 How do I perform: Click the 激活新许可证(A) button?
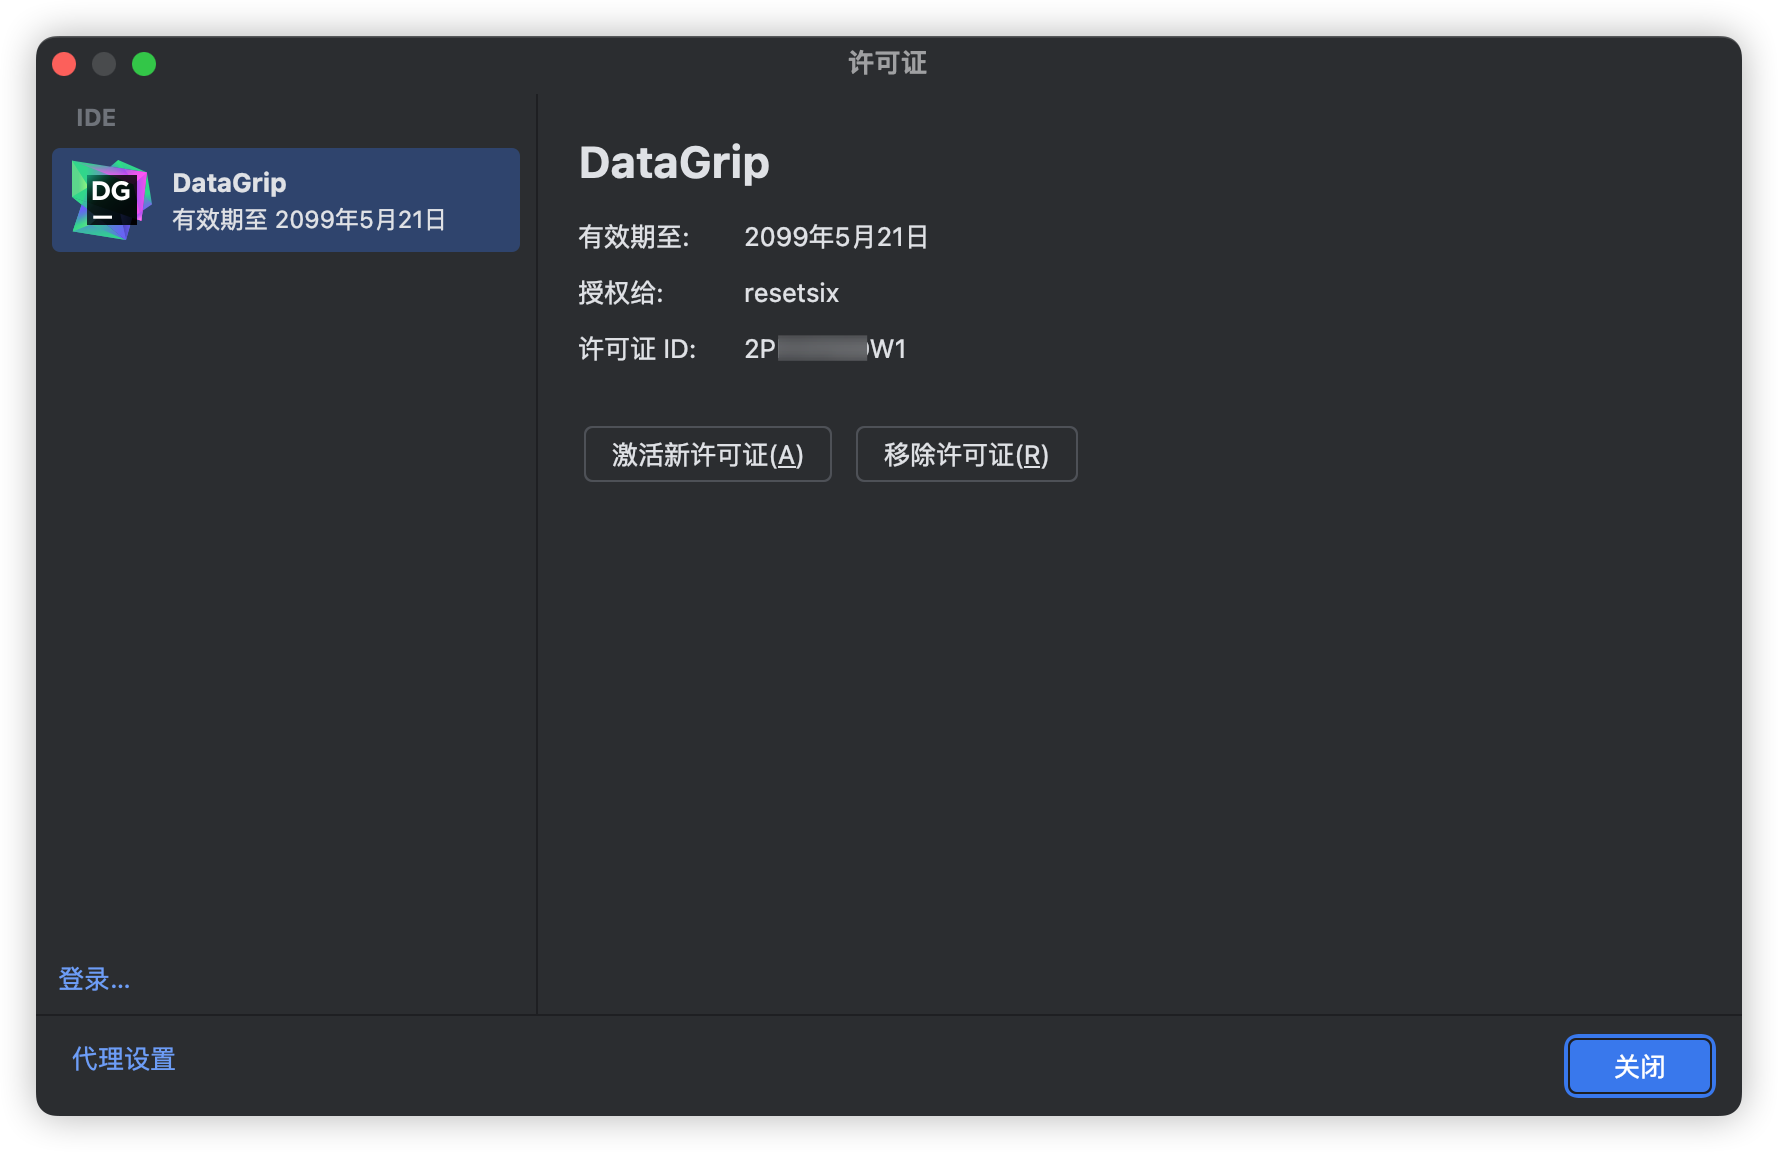tap(708, 454)
